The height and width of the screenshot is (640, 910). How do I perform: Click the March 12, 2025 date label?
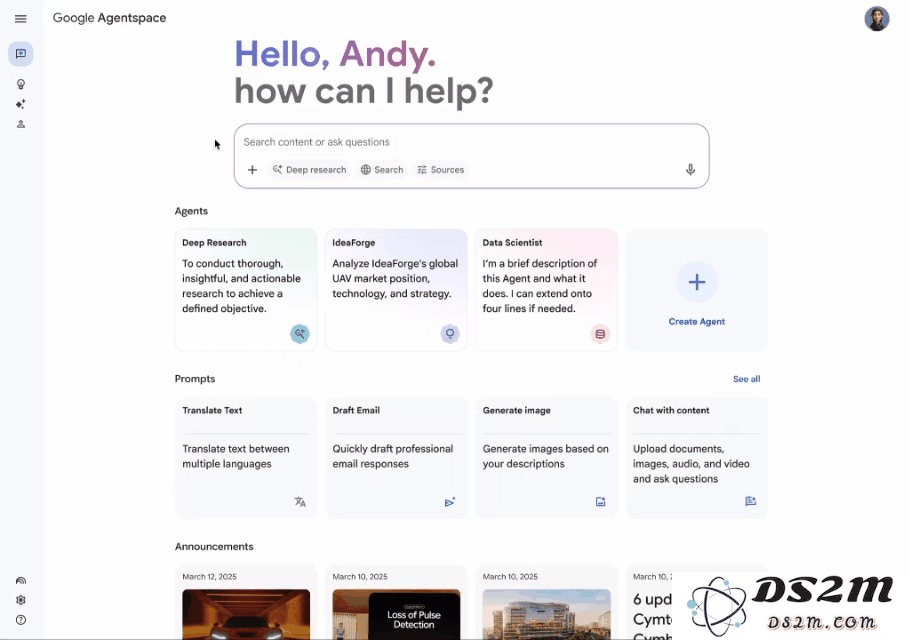point(210,577)
